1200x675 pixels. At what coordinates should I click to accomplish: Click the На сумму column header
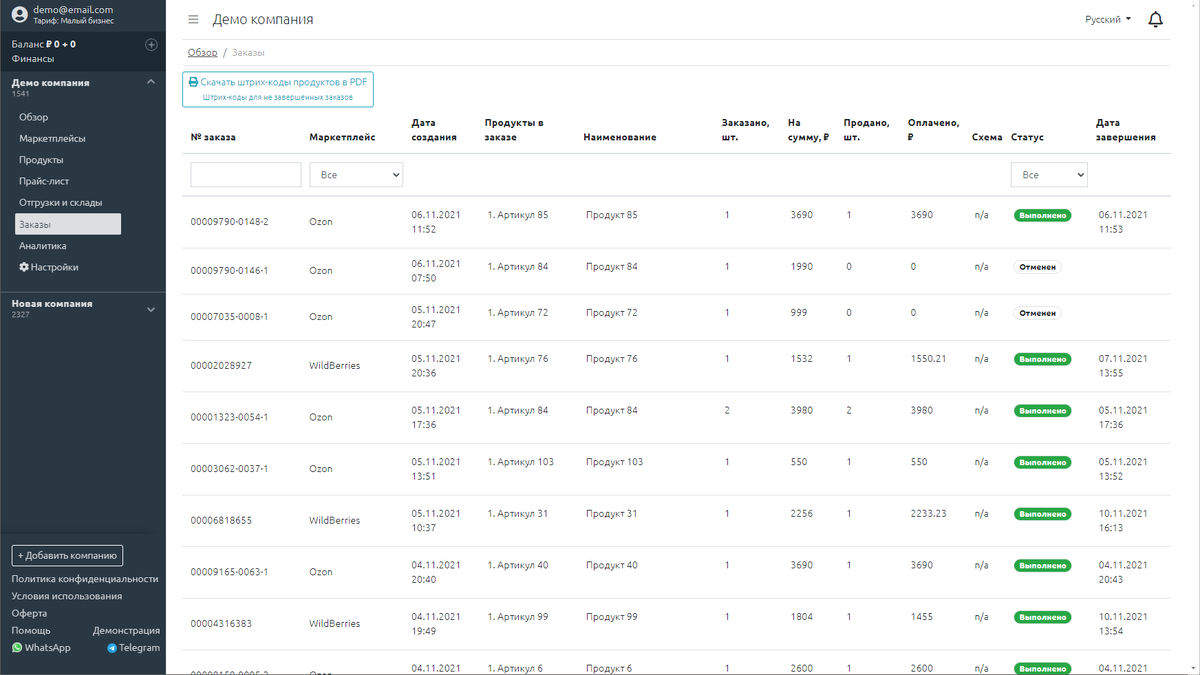point(808,130)
